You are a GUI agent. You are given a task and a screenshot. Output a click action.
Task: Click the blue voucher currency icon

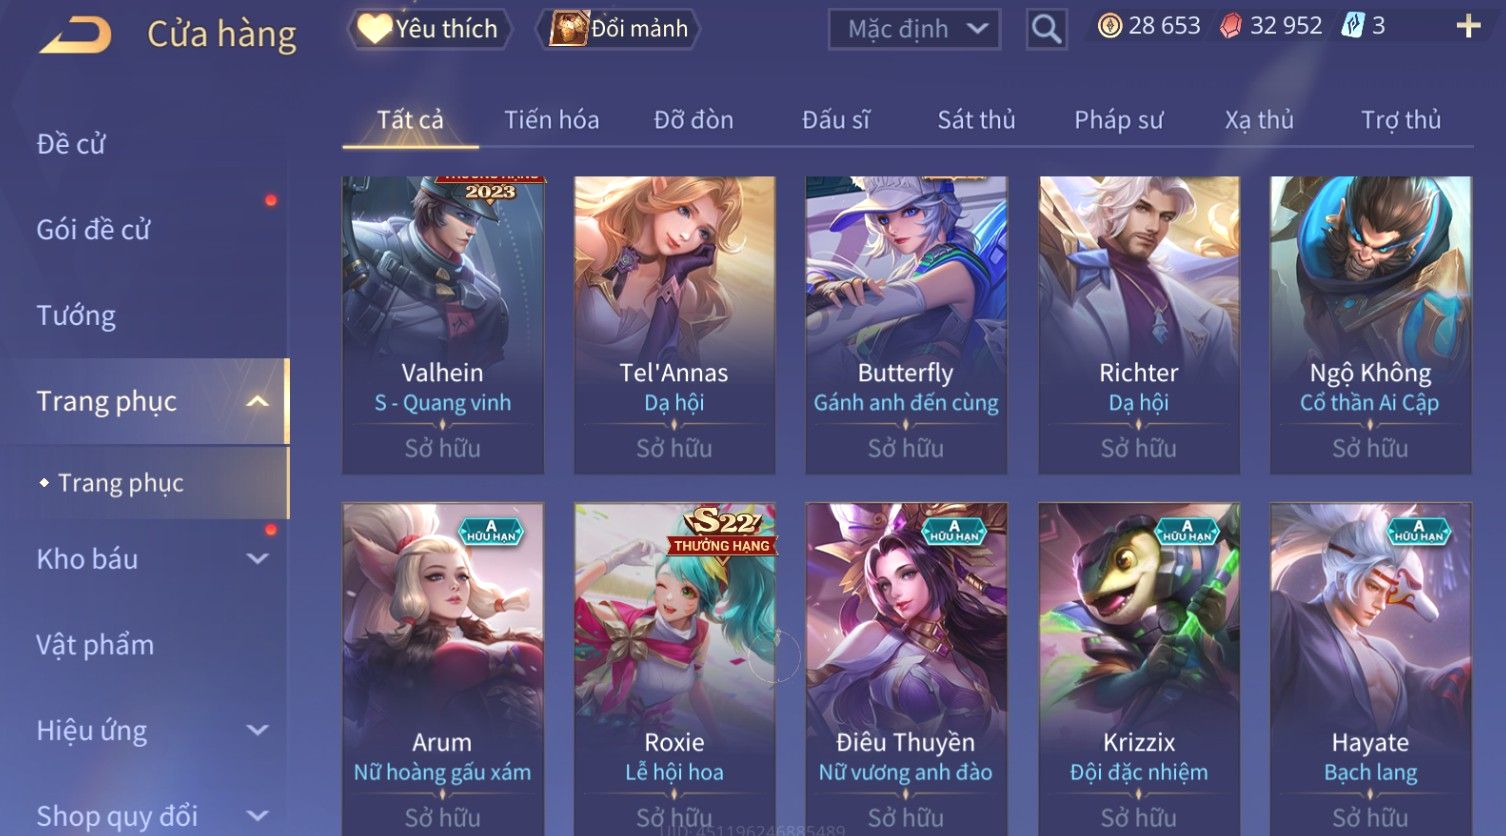click(x=1352, y=26)
